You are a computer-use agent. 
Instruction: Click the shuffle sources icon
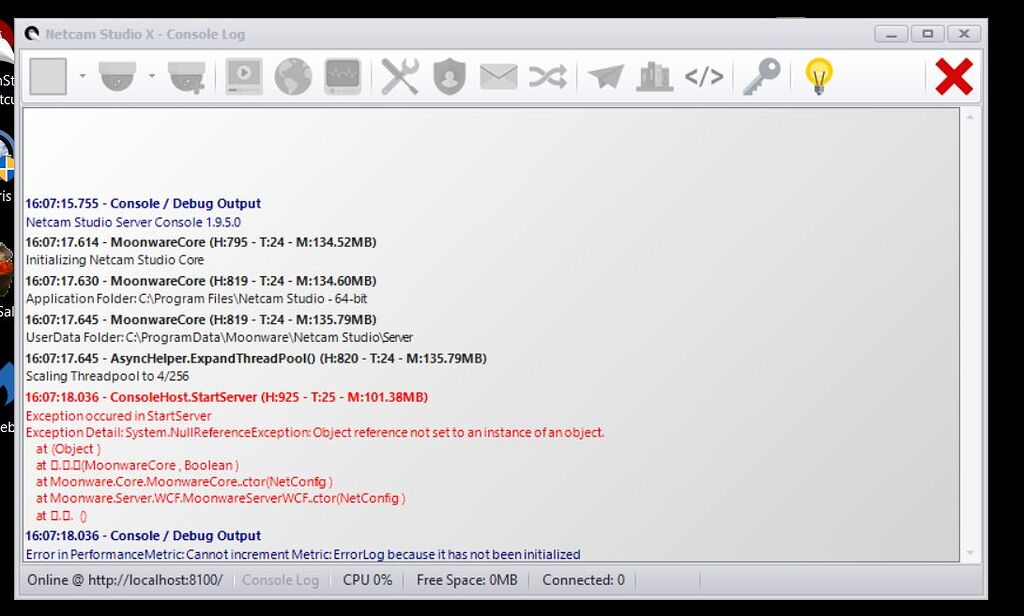pyautogui.click(x=547, y=77)
